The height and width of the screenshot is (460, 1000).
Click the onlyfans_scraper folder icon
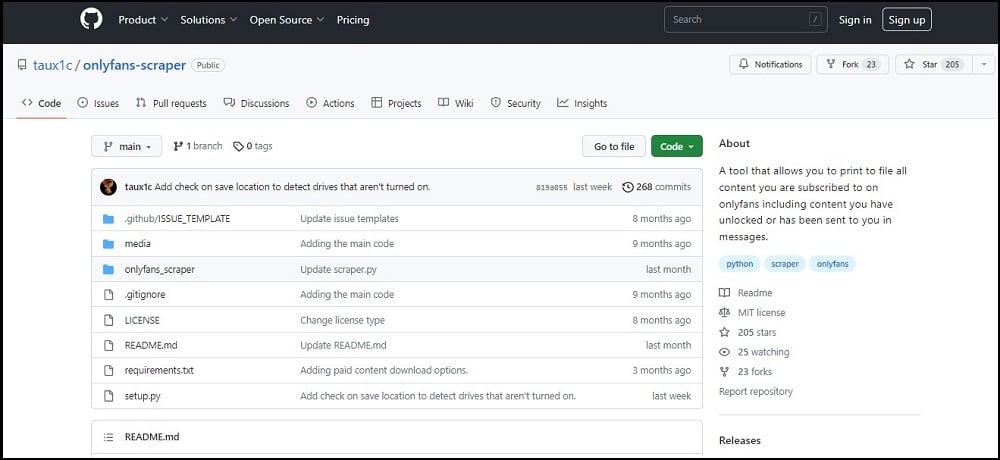108,269
